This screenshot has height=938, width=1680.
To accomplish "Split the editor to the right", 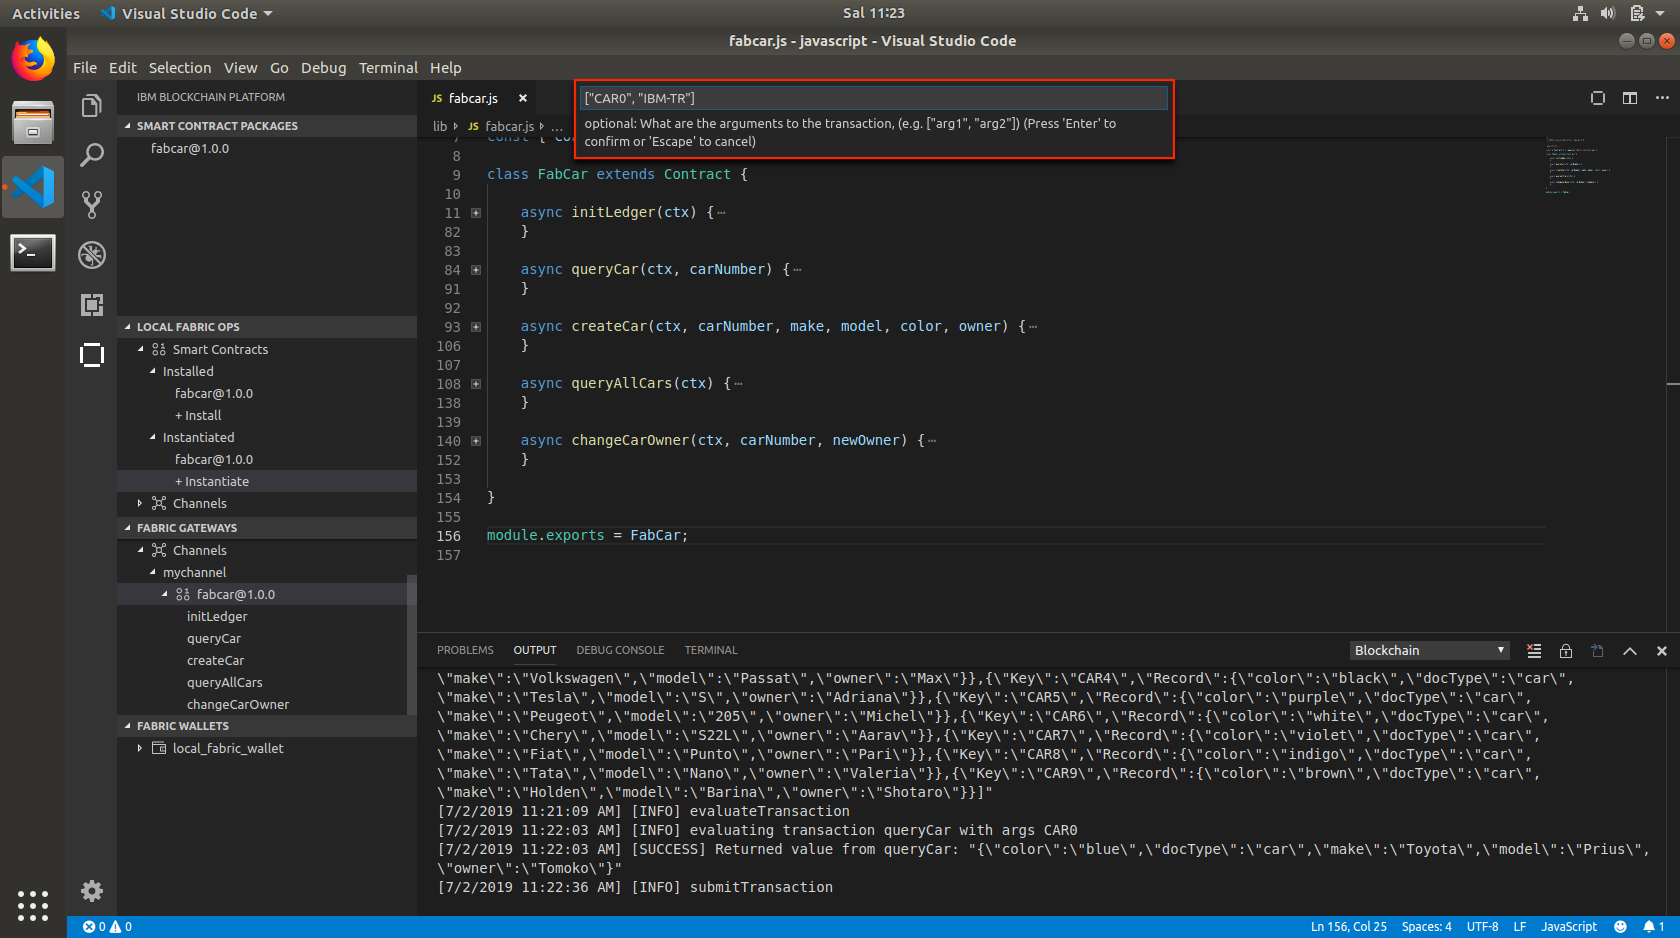I will click(x=1630, y=98).
